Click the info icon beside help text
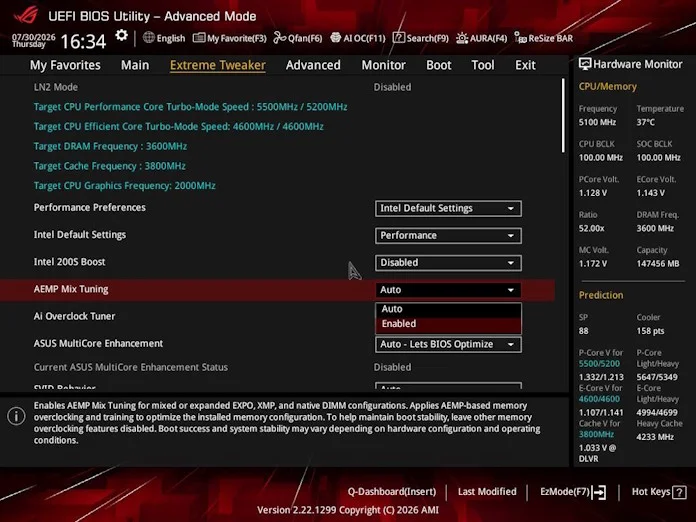Viewport: 696px width, 522px height. click(16, 416)
